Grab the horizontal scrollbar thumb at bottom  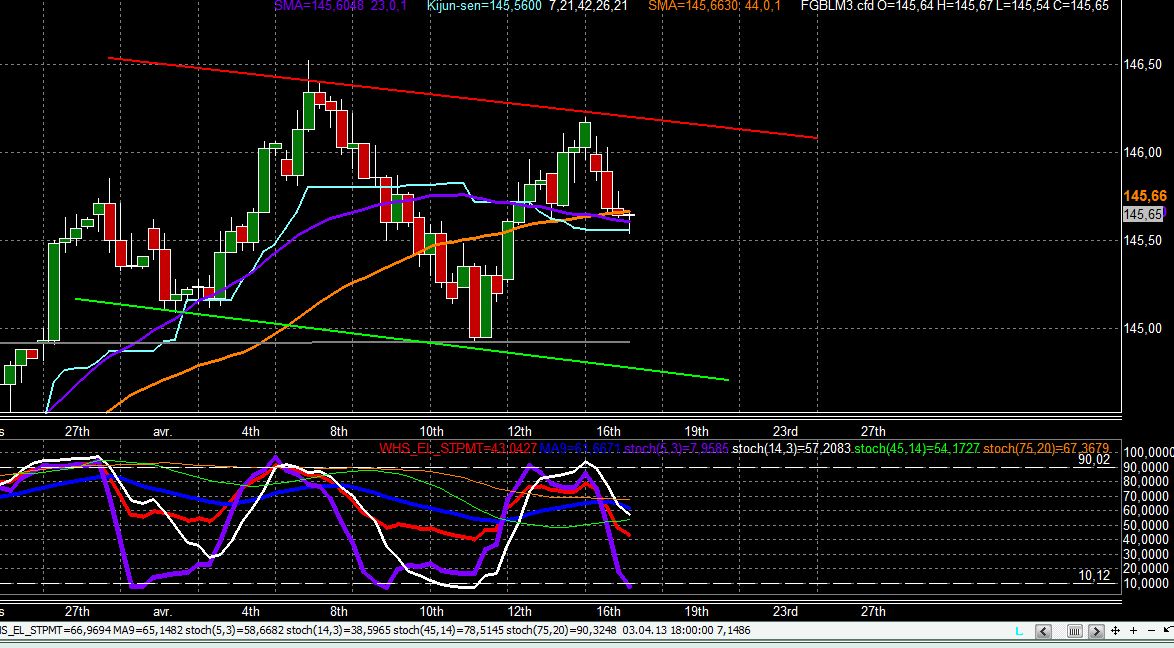click(1075, 632)
